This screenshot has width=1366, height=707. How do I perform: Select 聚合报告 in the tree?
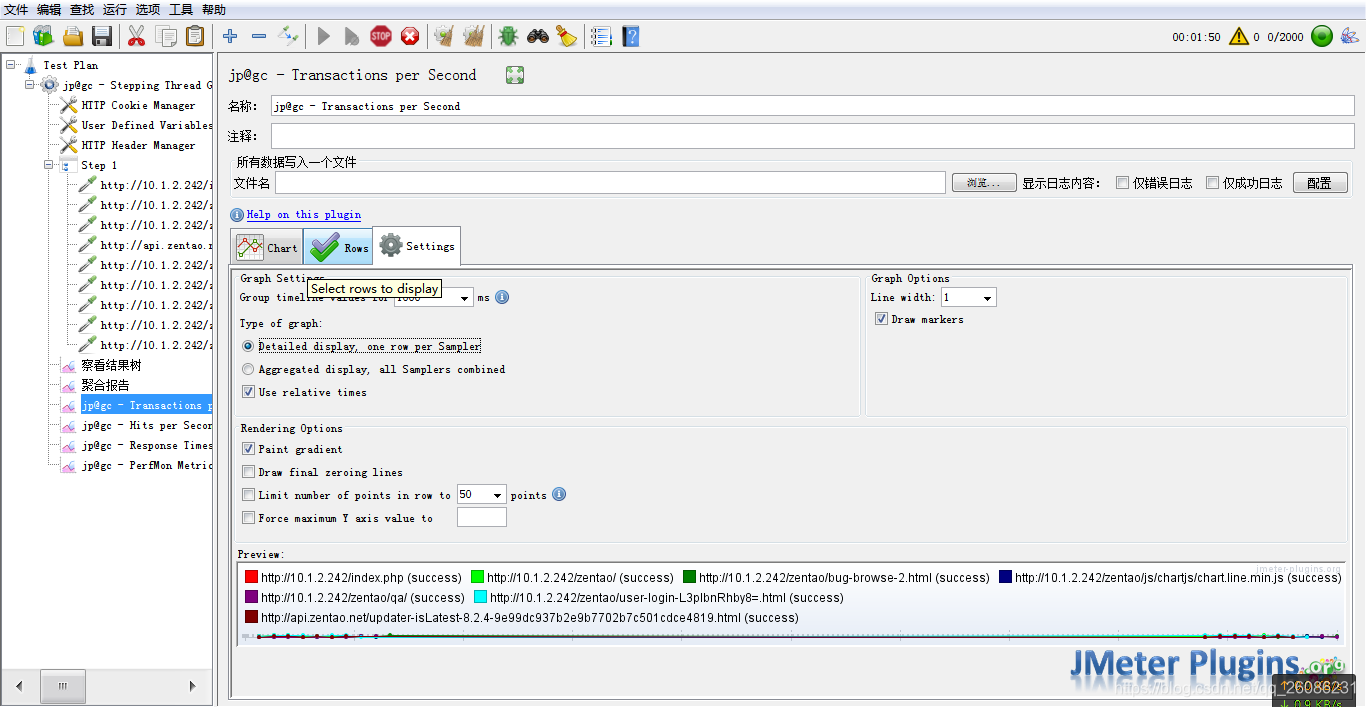(x=105, y=385)
